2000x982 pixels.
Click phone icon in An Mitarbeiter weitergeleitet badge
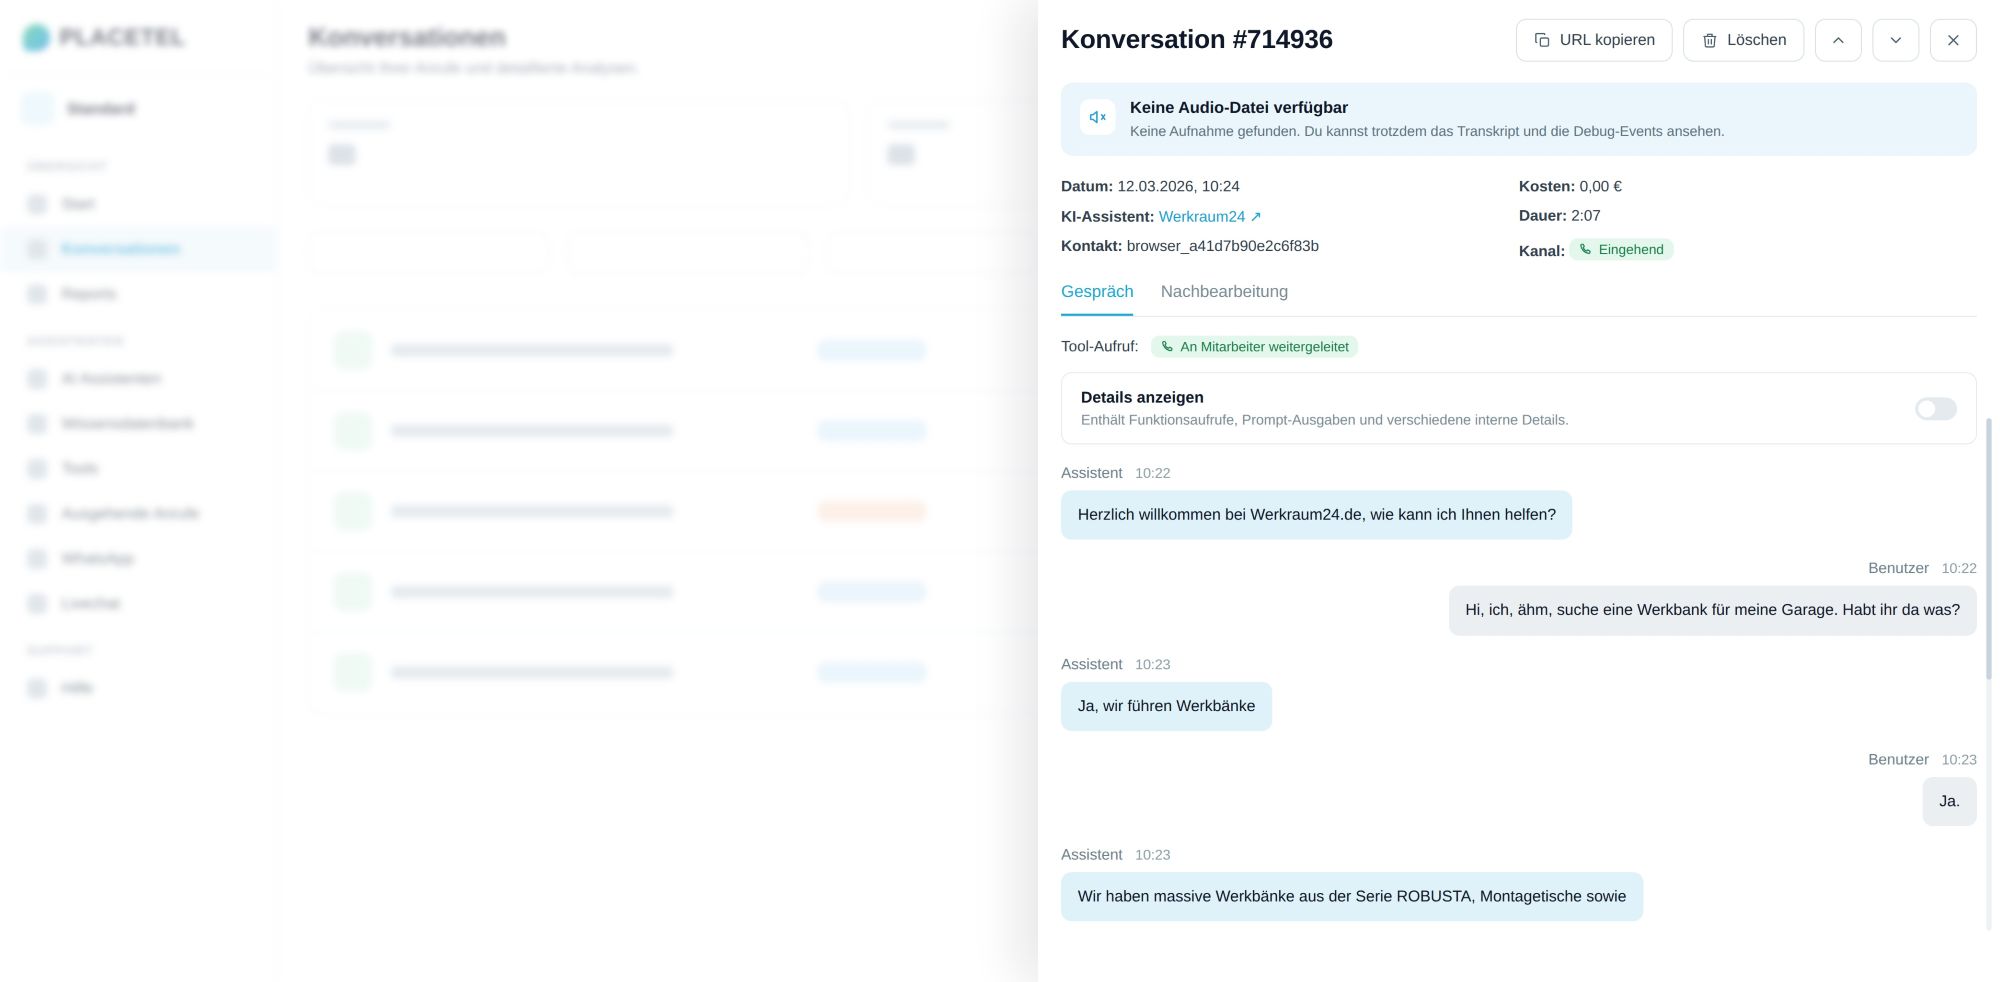(1167, 347)
